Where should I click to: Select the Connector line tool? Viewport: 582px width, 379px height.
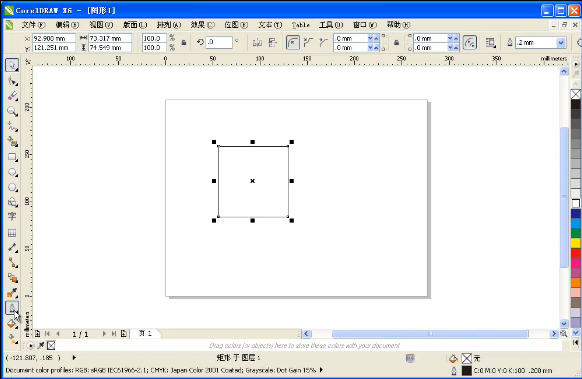(12, 263)
